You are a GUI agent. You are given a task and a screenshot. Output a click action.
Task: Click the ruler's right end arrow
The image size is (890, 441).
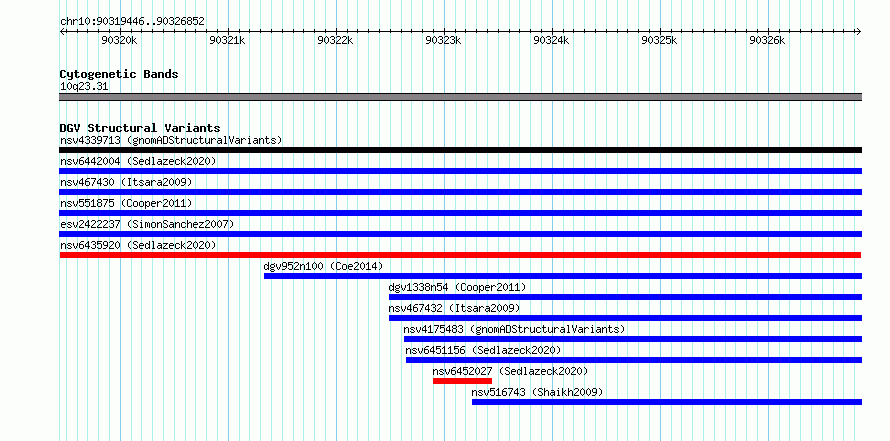click(x=859, y=31)
